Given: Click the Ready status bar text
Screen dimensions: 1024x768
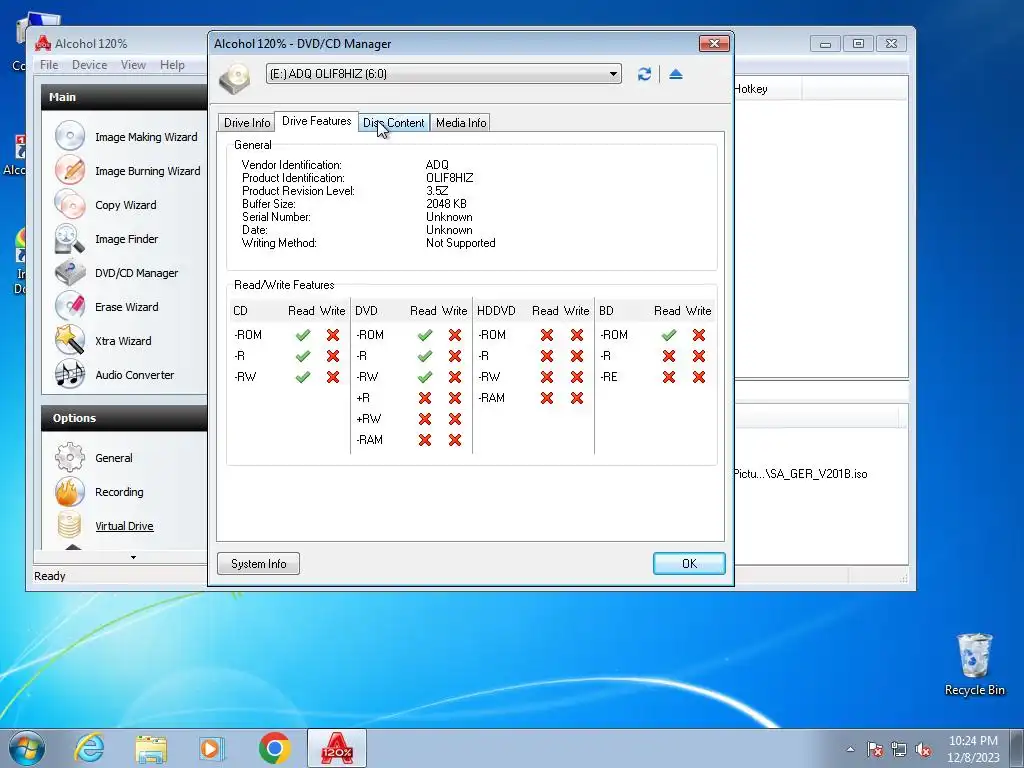Looking at the screenshot, I should (x=50, y=576).
